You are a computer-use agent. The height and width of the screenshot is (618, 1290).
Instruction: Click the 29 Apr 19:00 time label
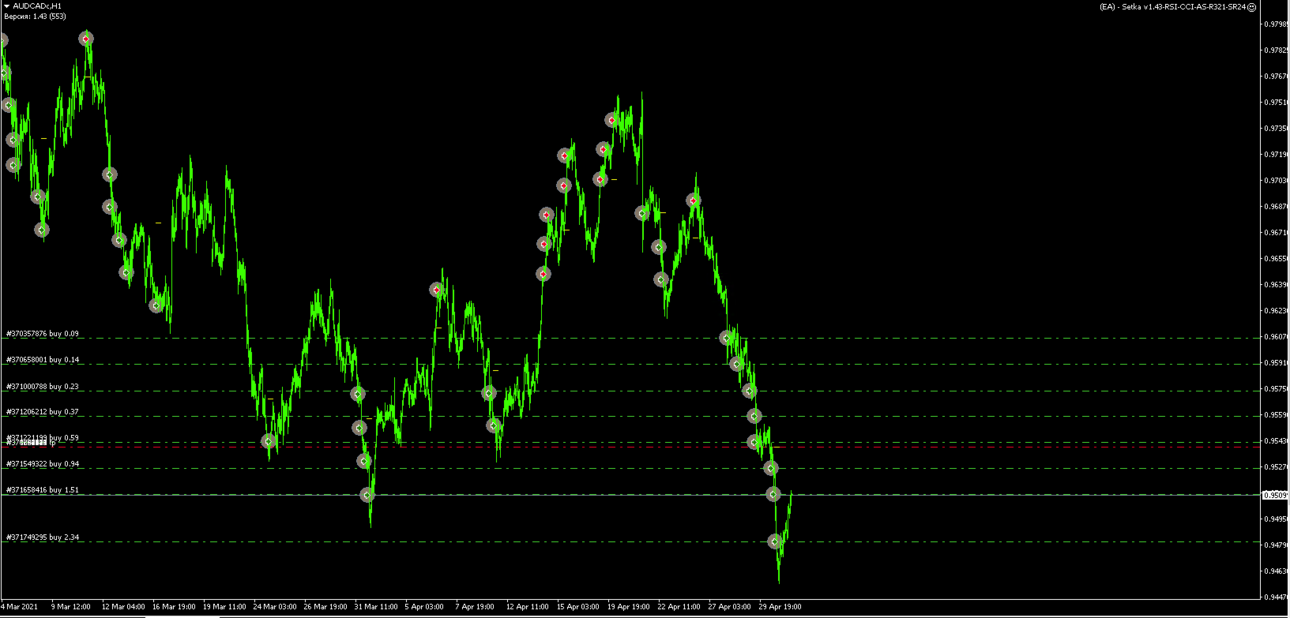(x=780, y=606)
